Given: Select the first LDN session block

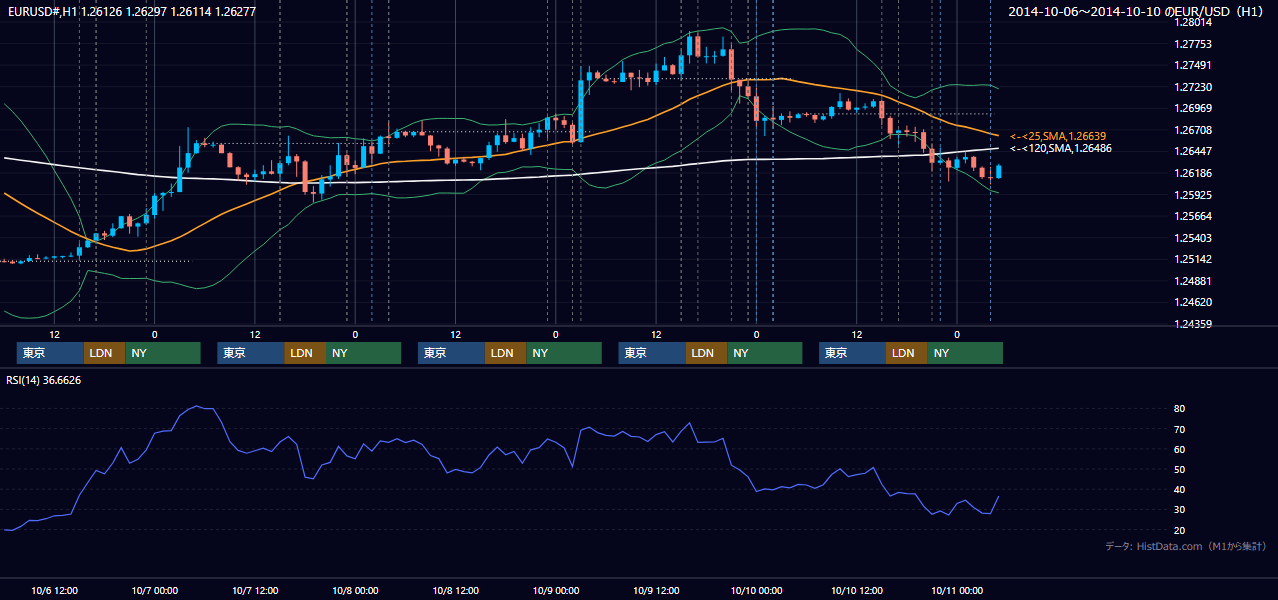Looking at the screenshot, I should (x=104, y=353).
